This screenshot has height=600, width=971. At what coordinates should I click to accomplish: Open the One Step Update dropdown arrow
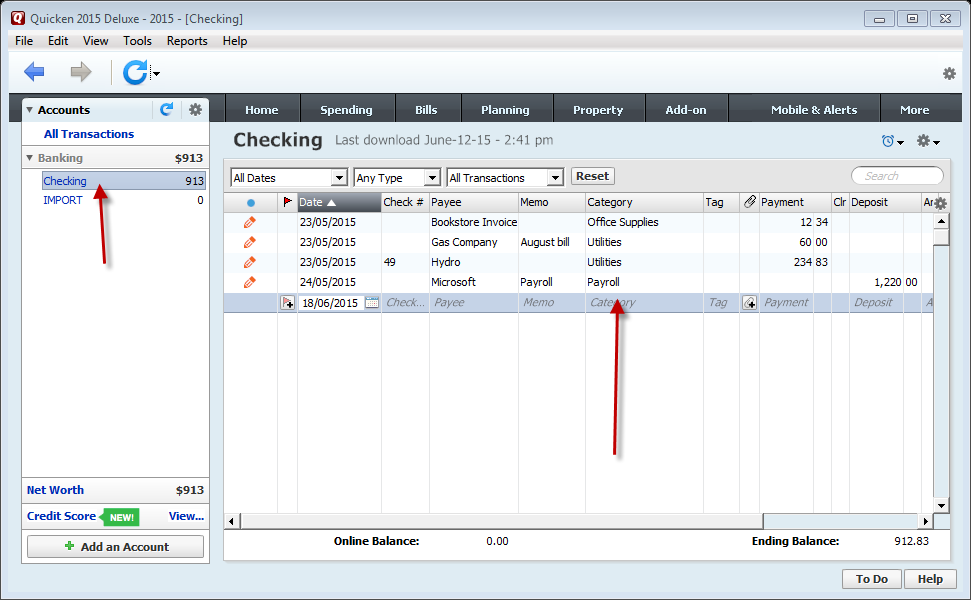pos(156,74)
